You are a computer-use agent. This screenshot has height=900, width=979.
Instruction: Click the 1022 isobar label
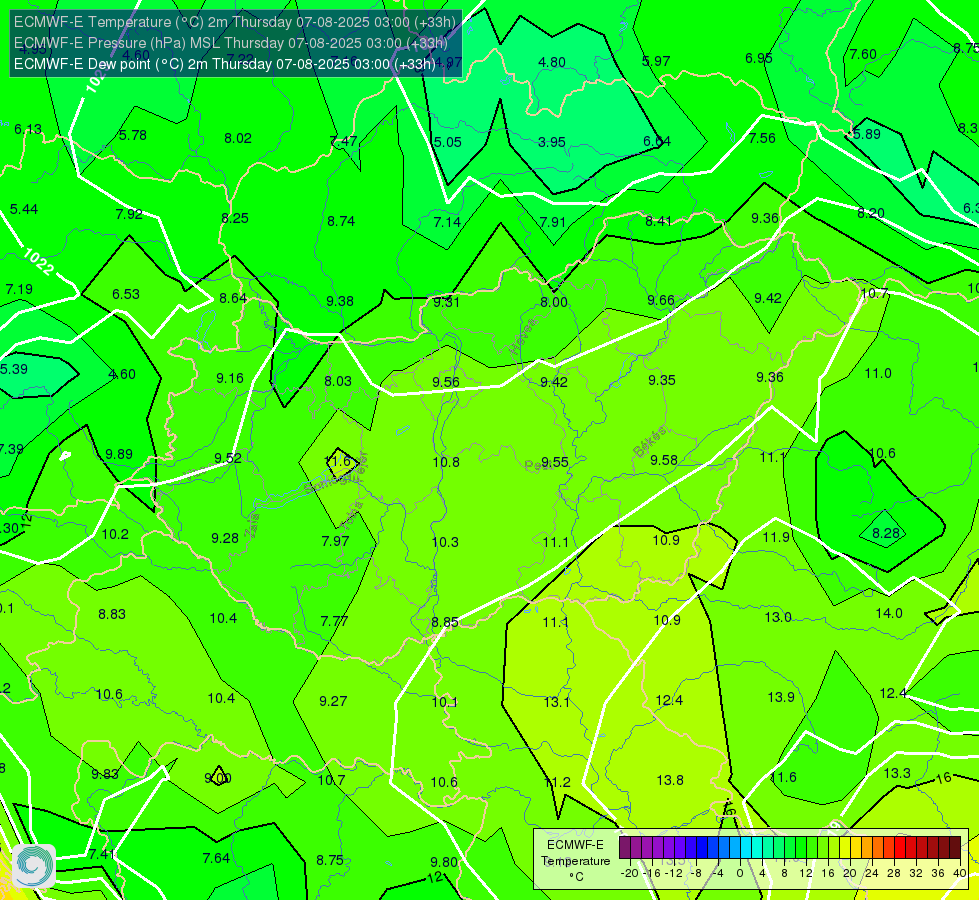click(x=37, y=262)
